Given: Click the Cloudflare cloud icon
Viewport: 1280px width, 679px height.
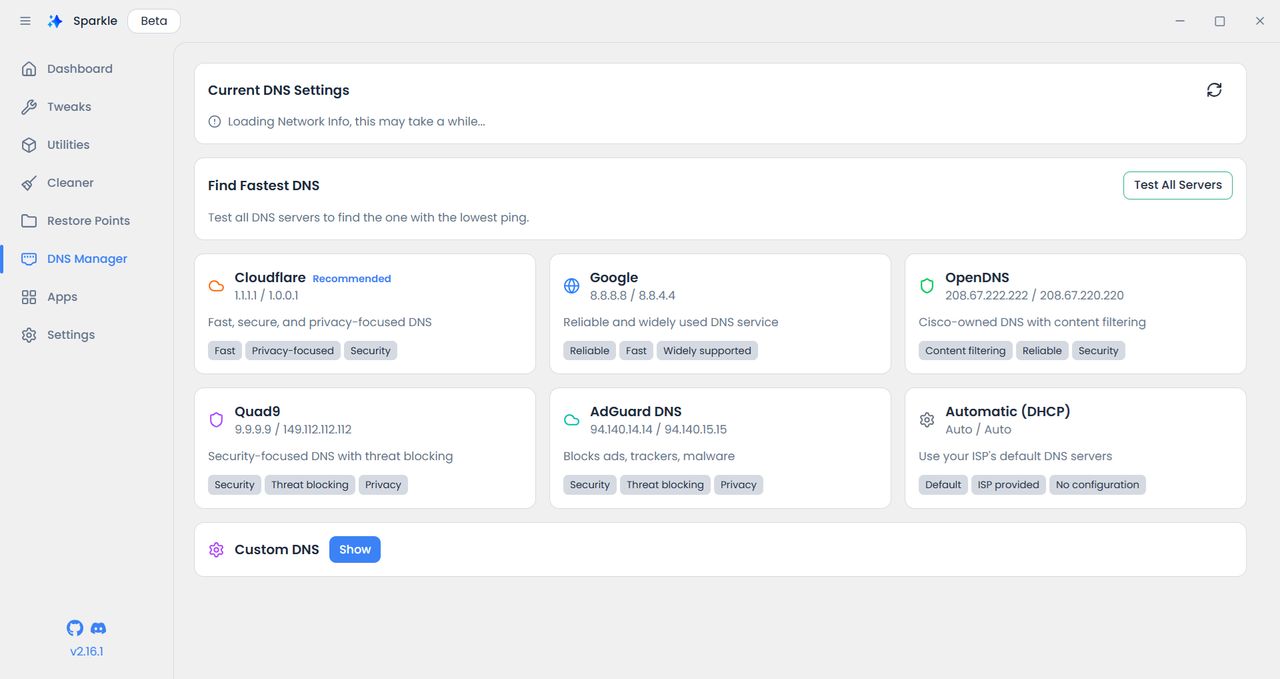Looking at the screenshot, I should (x=216, y=286).
